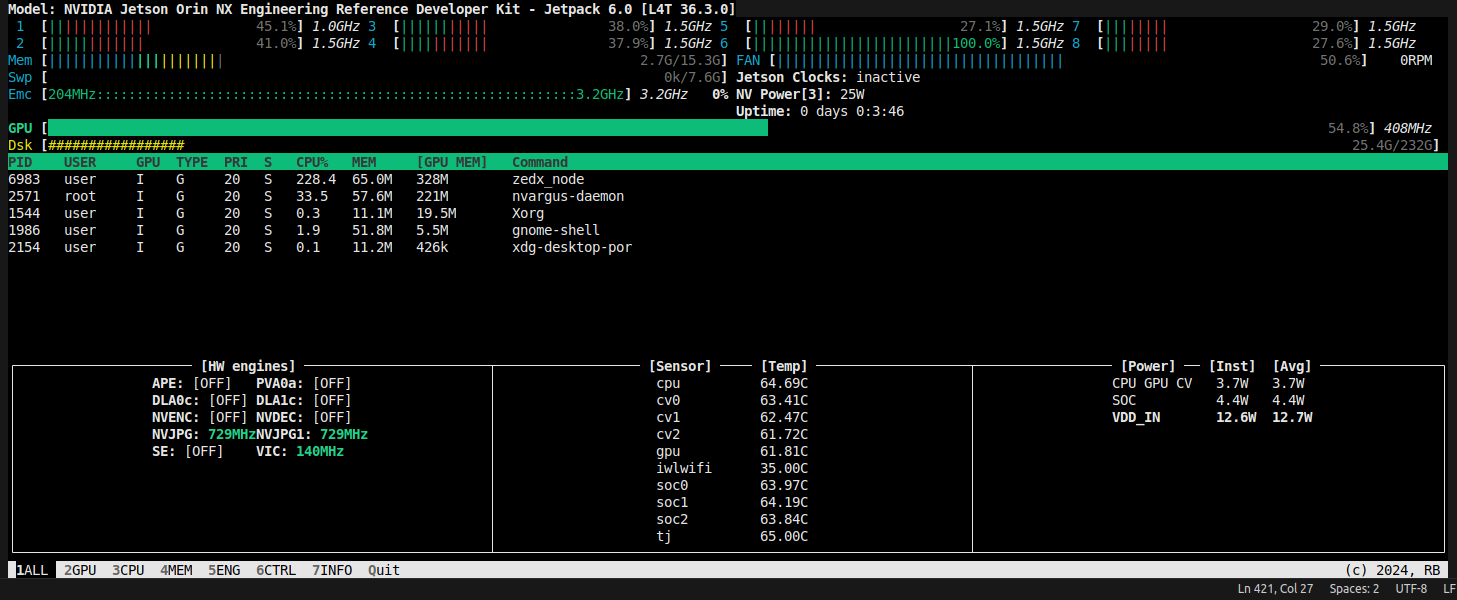Switch to the 6CTRL tab
The height and width of the screenshot is (600, 1457).
[276, 570]
